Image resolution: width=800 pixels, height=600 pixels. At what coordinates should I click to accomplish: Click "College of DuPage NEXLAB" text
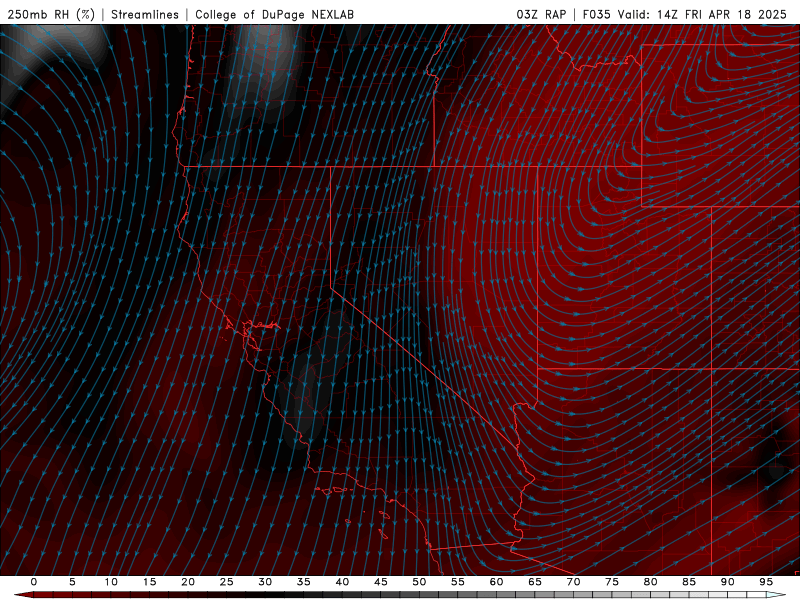tap(274, 15)
